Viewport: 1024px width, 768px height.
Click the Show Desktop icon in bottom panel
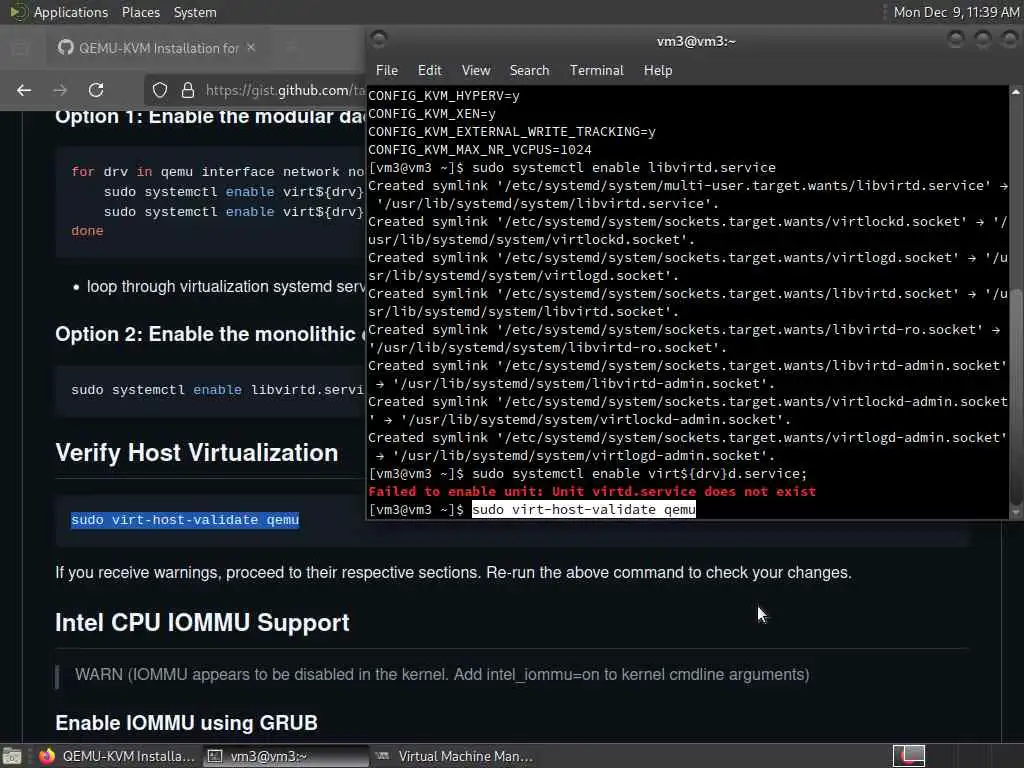[x=12, y=756]
